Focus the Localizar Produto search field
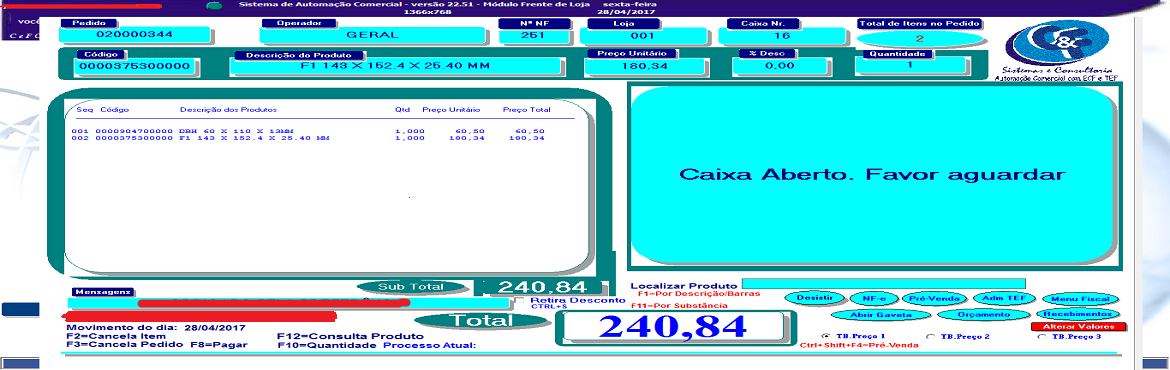 coord(883,284)
